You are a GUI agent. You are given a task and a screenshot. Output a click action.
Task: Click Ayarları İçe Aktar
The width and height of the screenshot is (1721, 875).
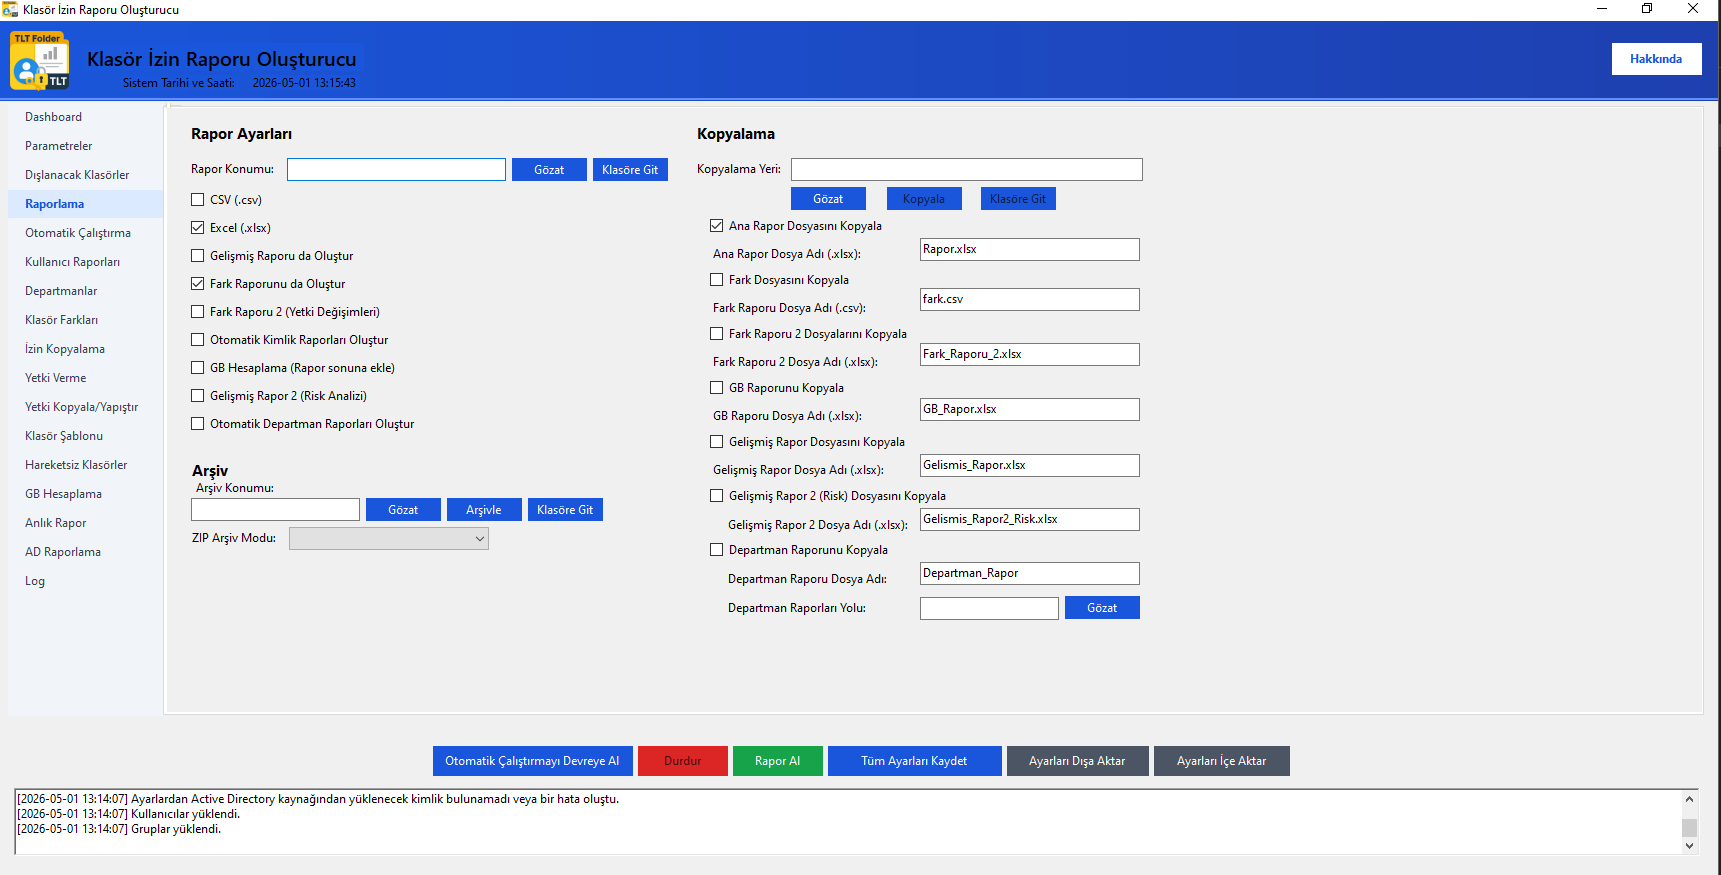[1221, 761]
